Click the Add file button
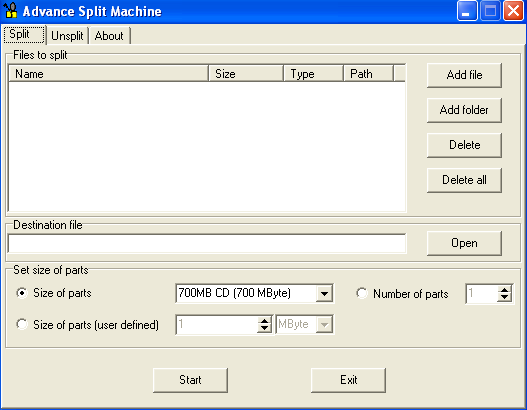Image resolution: width=527 pixels, height=410 pixels. 464,75
